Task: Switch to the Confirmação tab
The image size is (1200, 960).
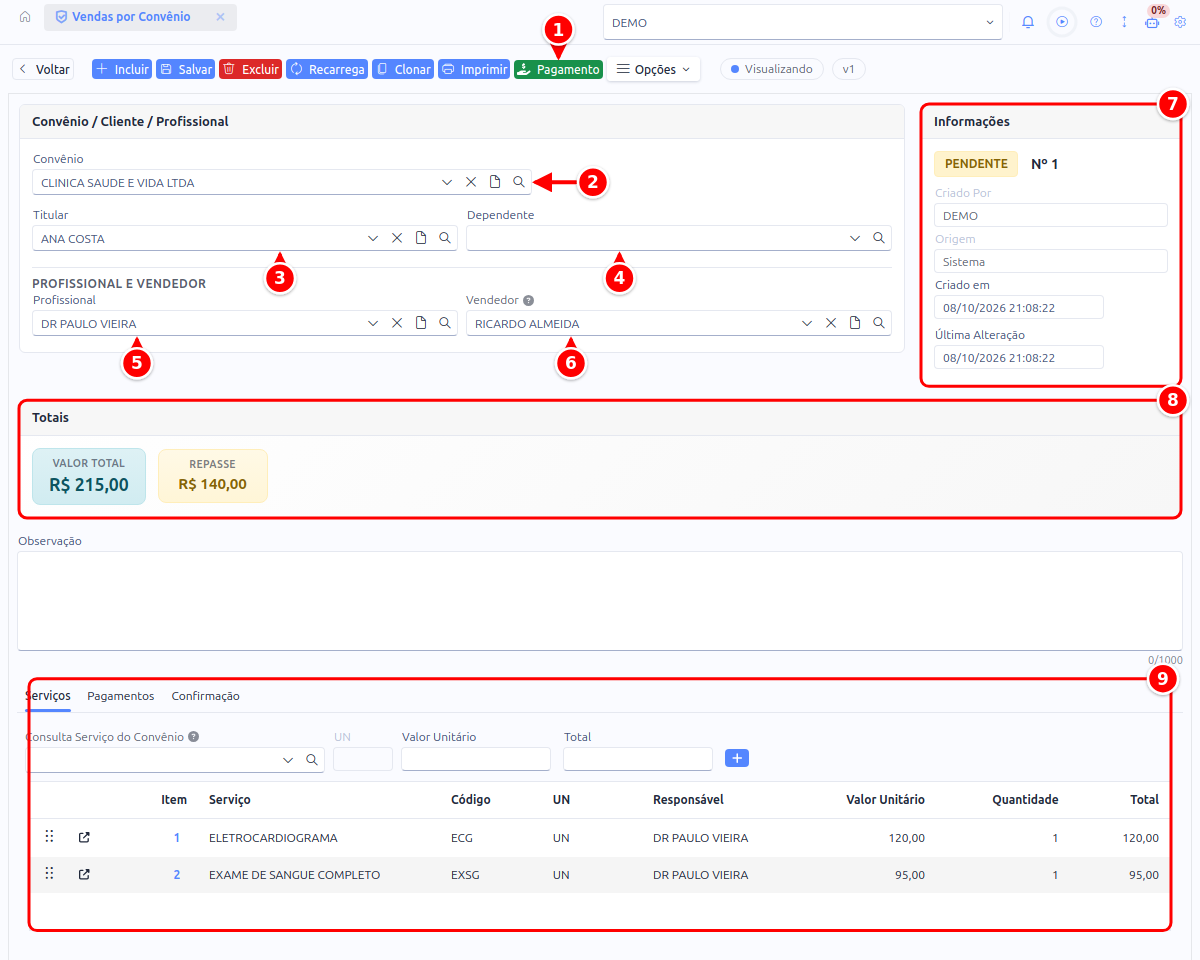Action: click(x=205, y=696)
